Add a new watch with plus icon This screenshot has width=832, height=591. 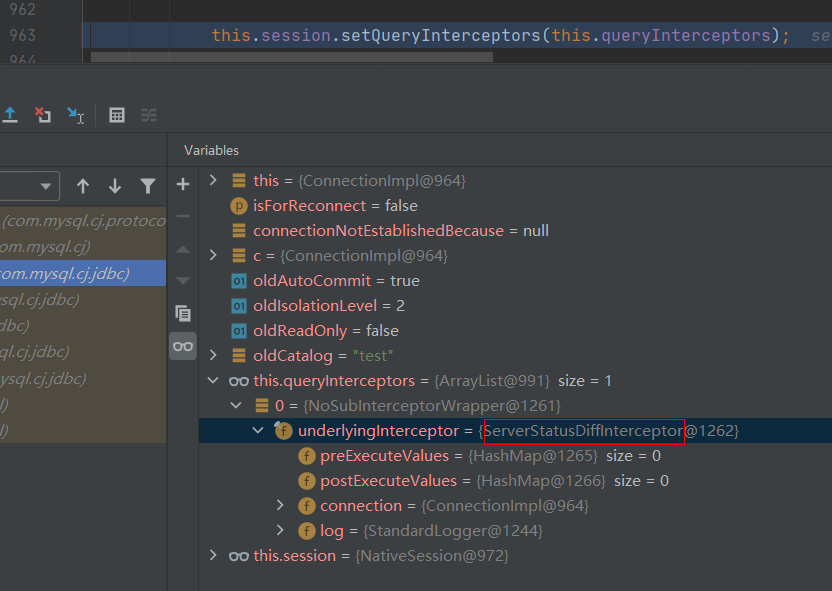(182, 184)
